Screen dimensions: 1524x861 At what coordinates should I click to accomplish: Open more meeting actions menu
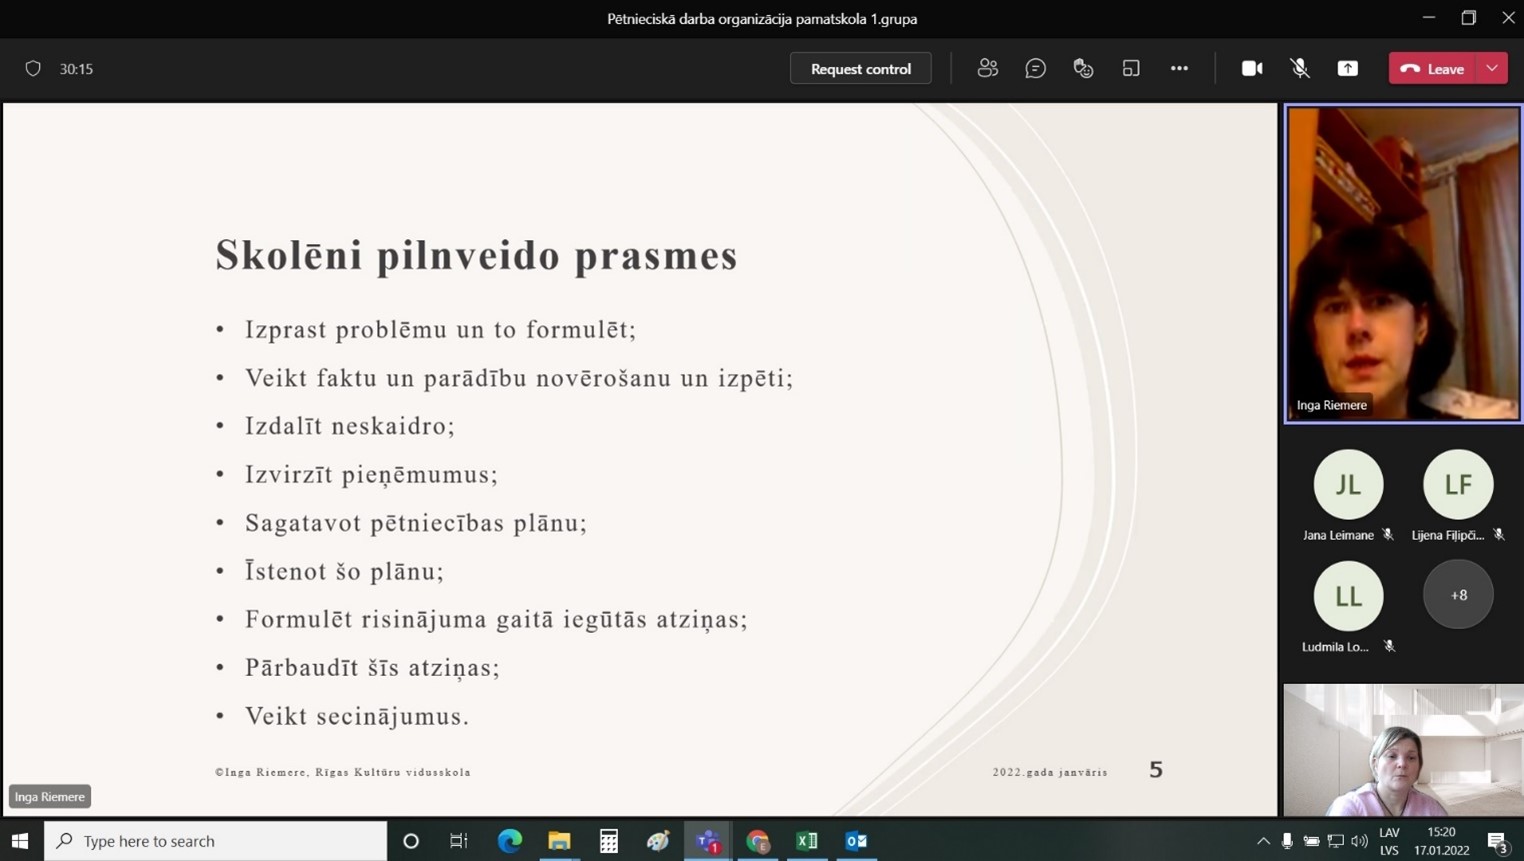click(x=1179, y=68)
